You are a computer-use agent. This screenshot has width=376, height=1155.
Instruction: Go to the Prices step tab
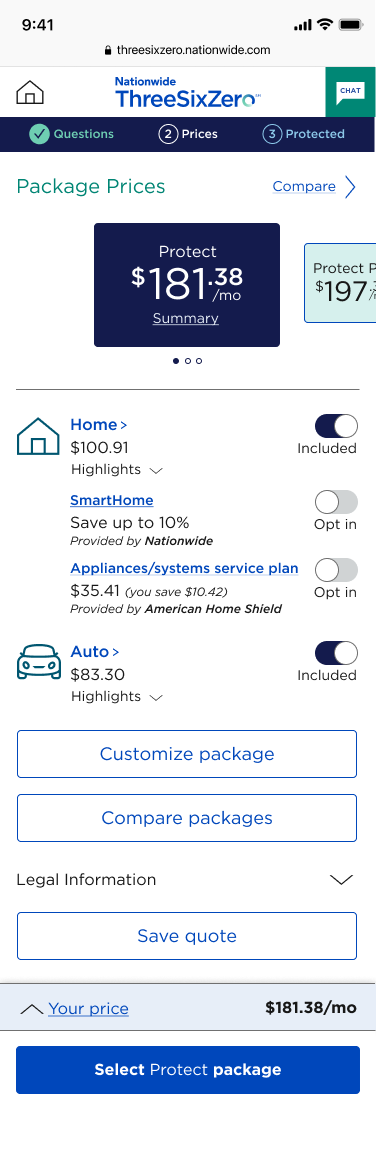click(188, 134)
